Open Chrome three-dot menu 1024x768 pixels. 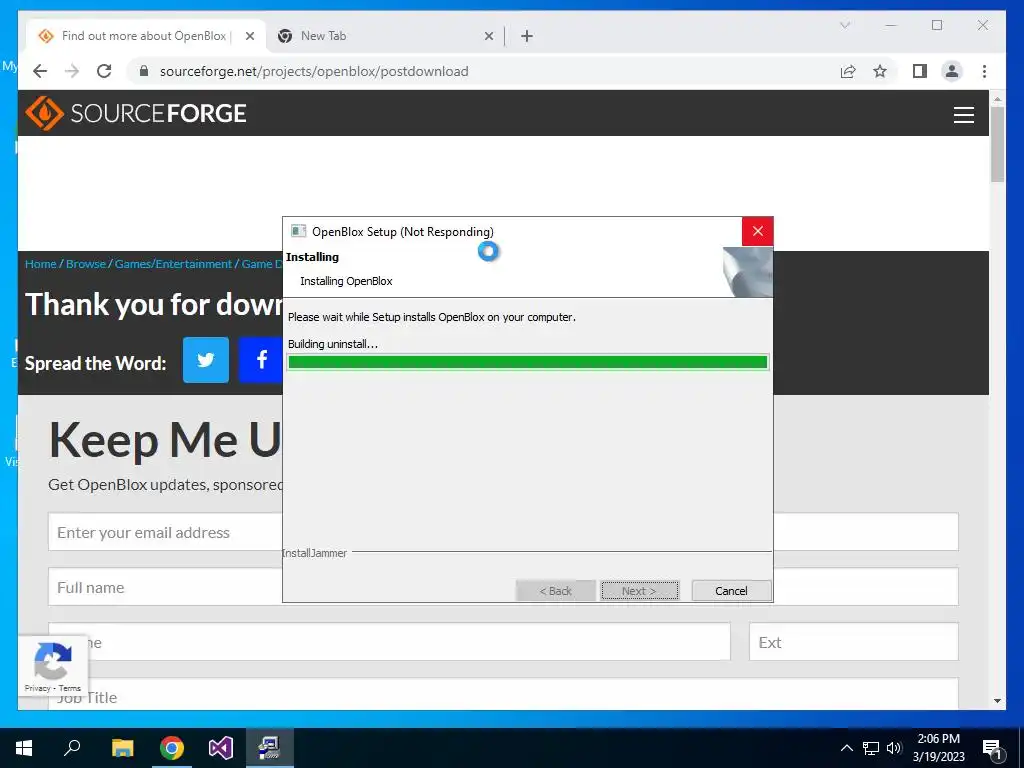984,71
